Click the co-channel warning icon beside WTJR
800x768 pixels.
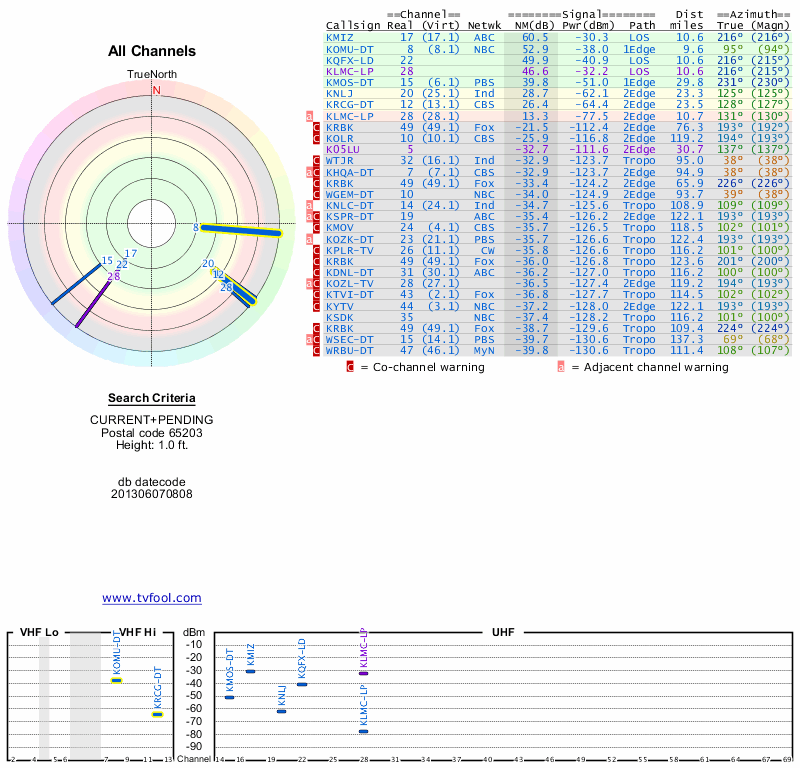coord(318,160)
